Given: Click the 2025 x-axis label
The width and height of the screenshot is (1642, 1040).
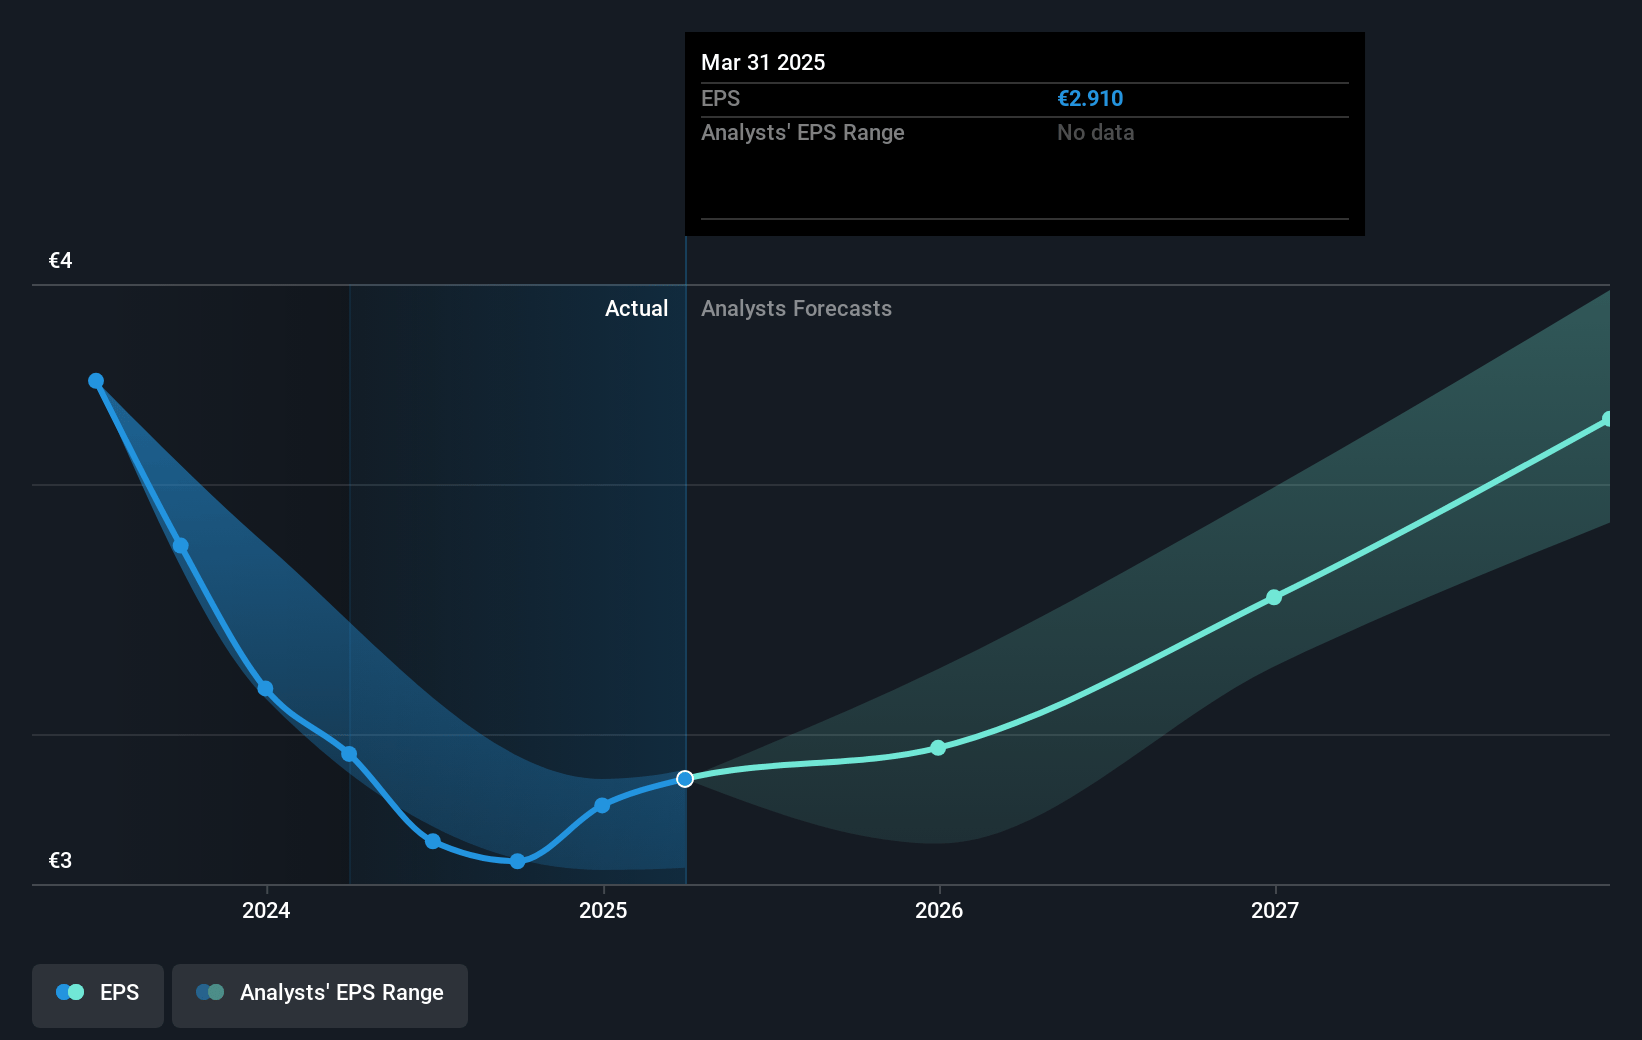Looking at the screenshot, I should pos(603,910).
